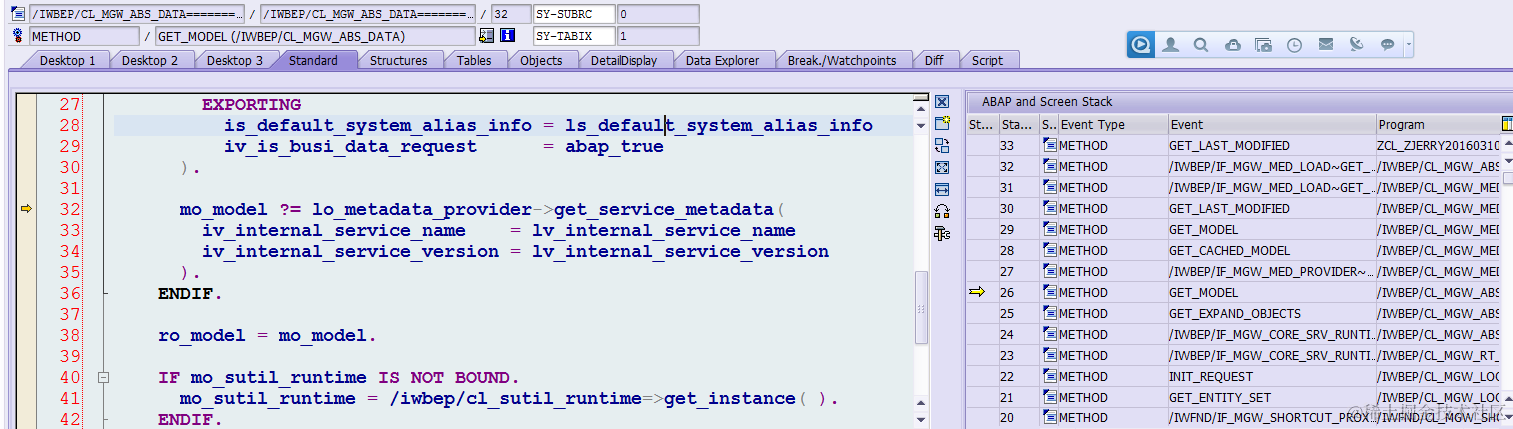Click the GET_MODEL (/IWBEP/CL_MGW_ABS_DATA) field
1513x429 pixels.
[x=314, y=36]
